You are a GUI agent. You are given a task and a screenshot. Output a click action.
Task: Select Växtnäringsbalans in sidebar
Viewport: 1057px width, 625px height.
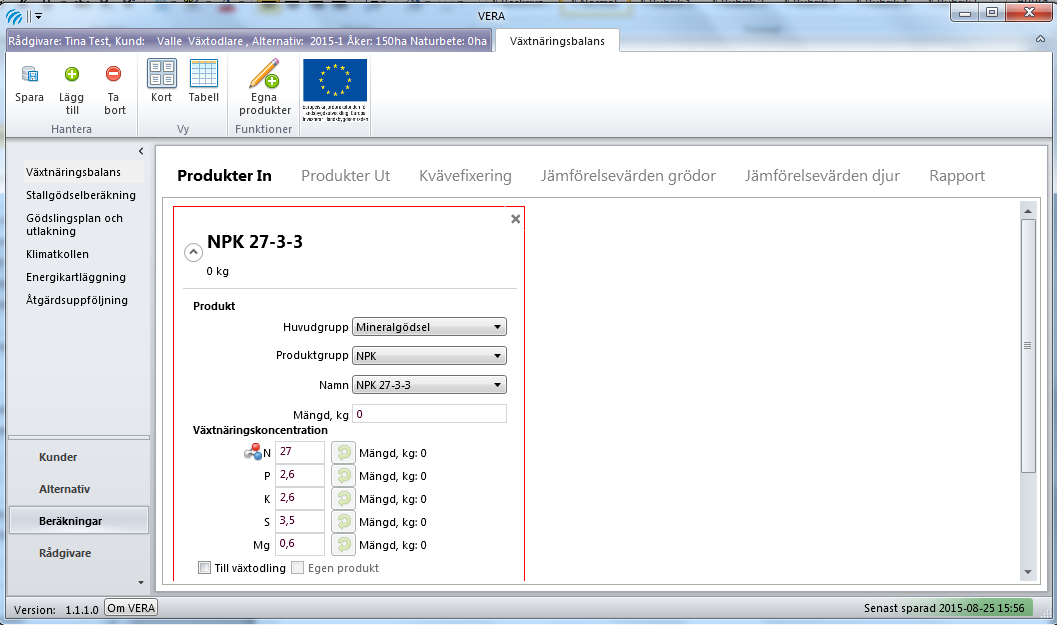pyautogui.click(x=73, y=172)
